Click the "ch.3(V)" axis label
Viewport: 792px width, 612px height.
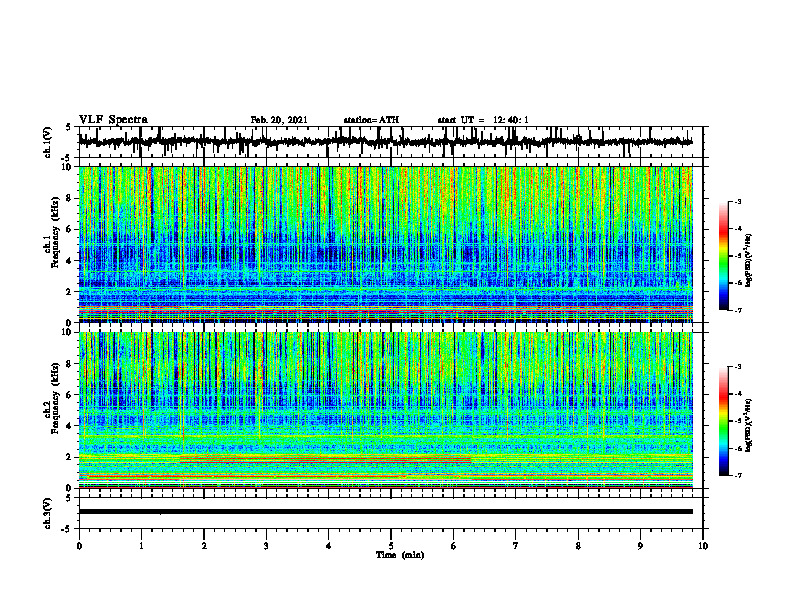click(48, 513)
